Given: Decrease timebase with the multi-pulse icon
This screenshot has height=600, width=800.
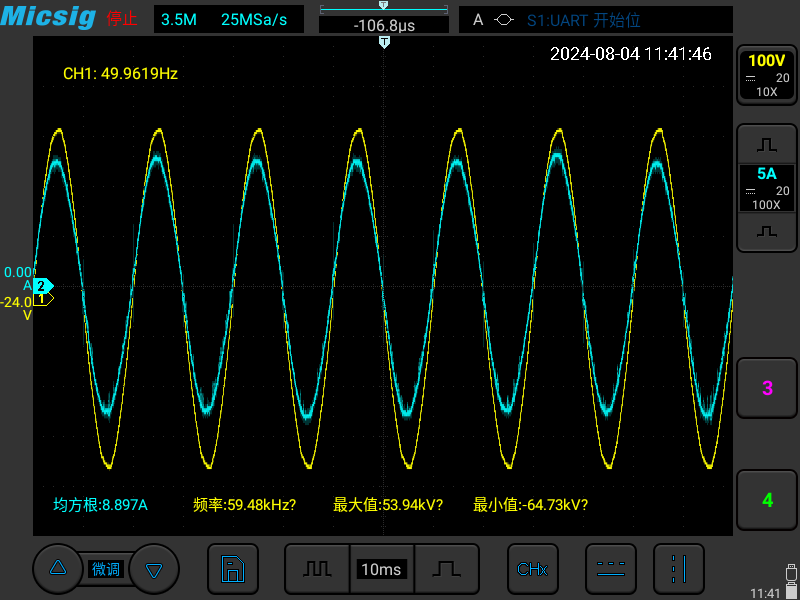Looking at the screenshot, I should [x=317, y=569].
